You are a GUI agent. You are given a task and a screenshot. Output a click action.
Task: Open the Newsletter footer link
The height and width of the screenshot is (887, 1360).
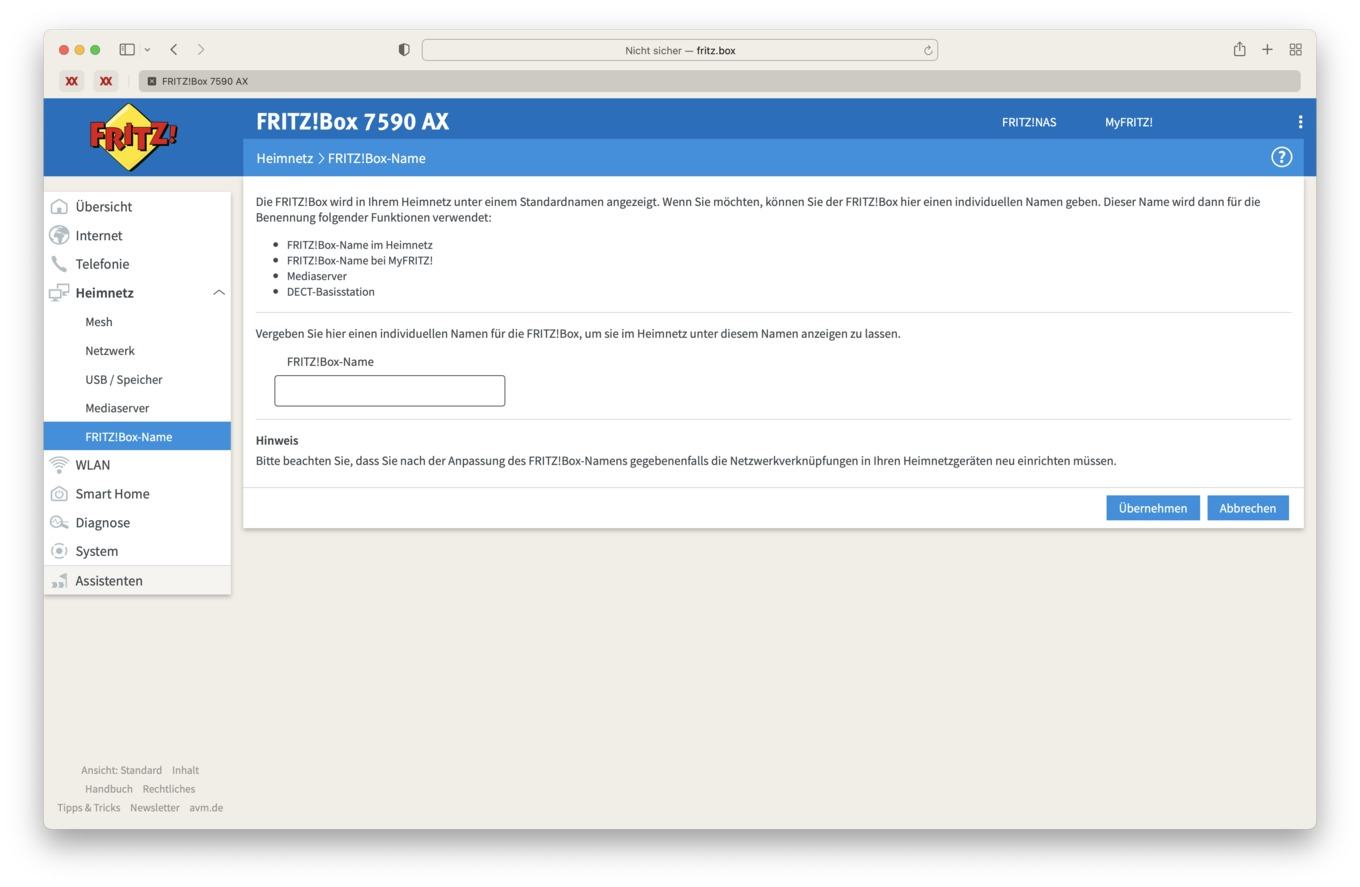pyautogui.click(x=155, y=808)
